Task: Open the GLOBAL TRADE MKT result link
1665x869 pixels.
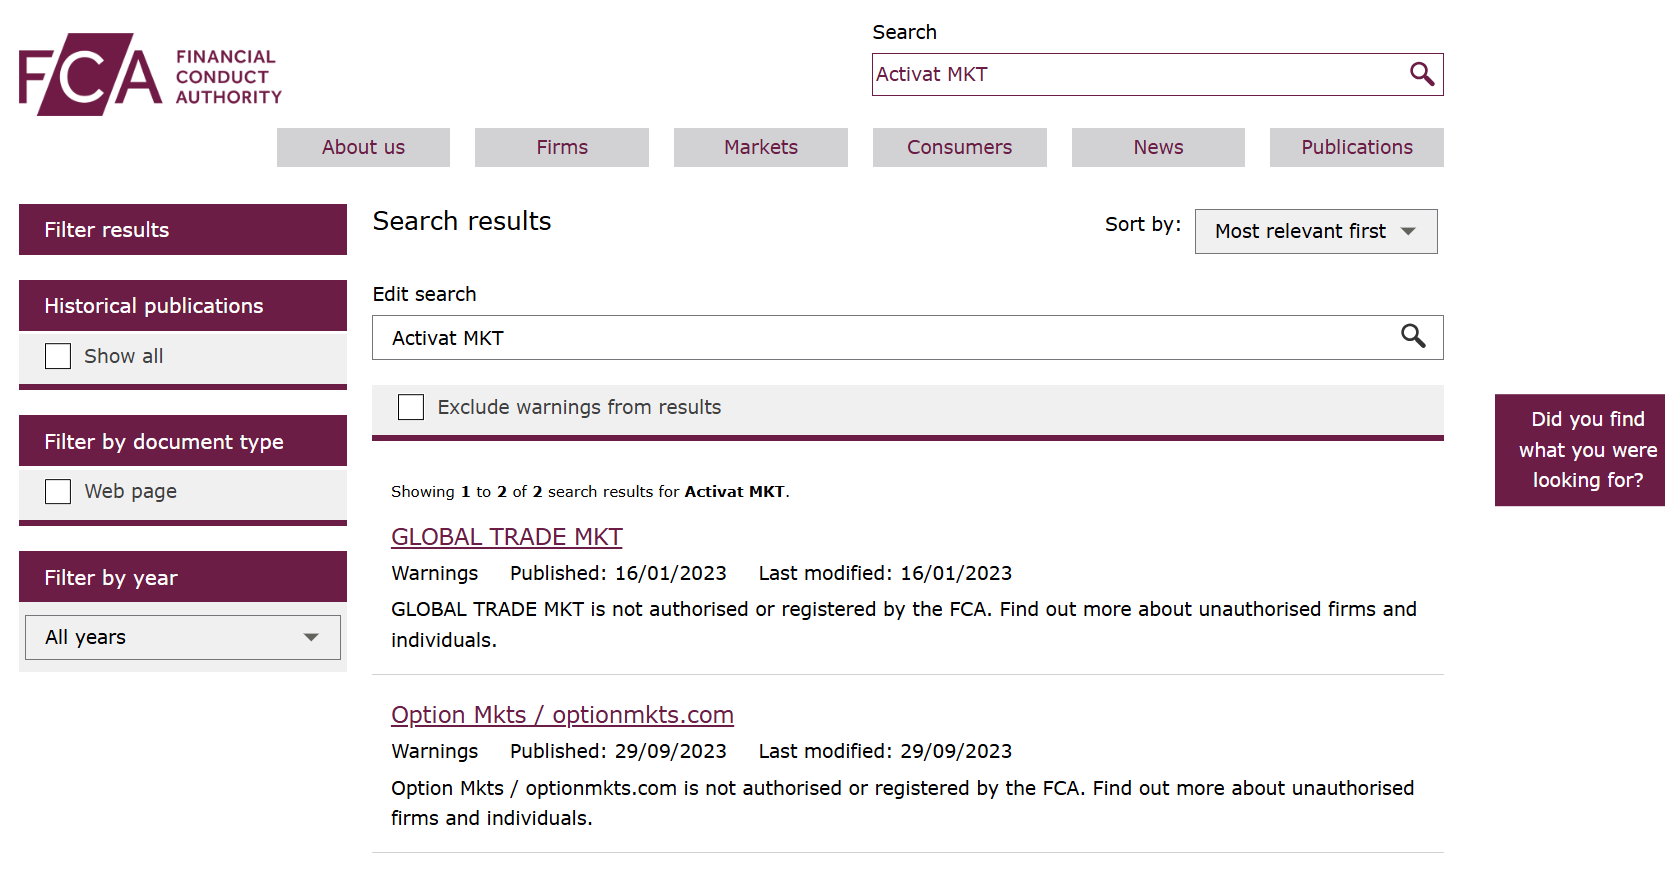Action: [507, 537]
